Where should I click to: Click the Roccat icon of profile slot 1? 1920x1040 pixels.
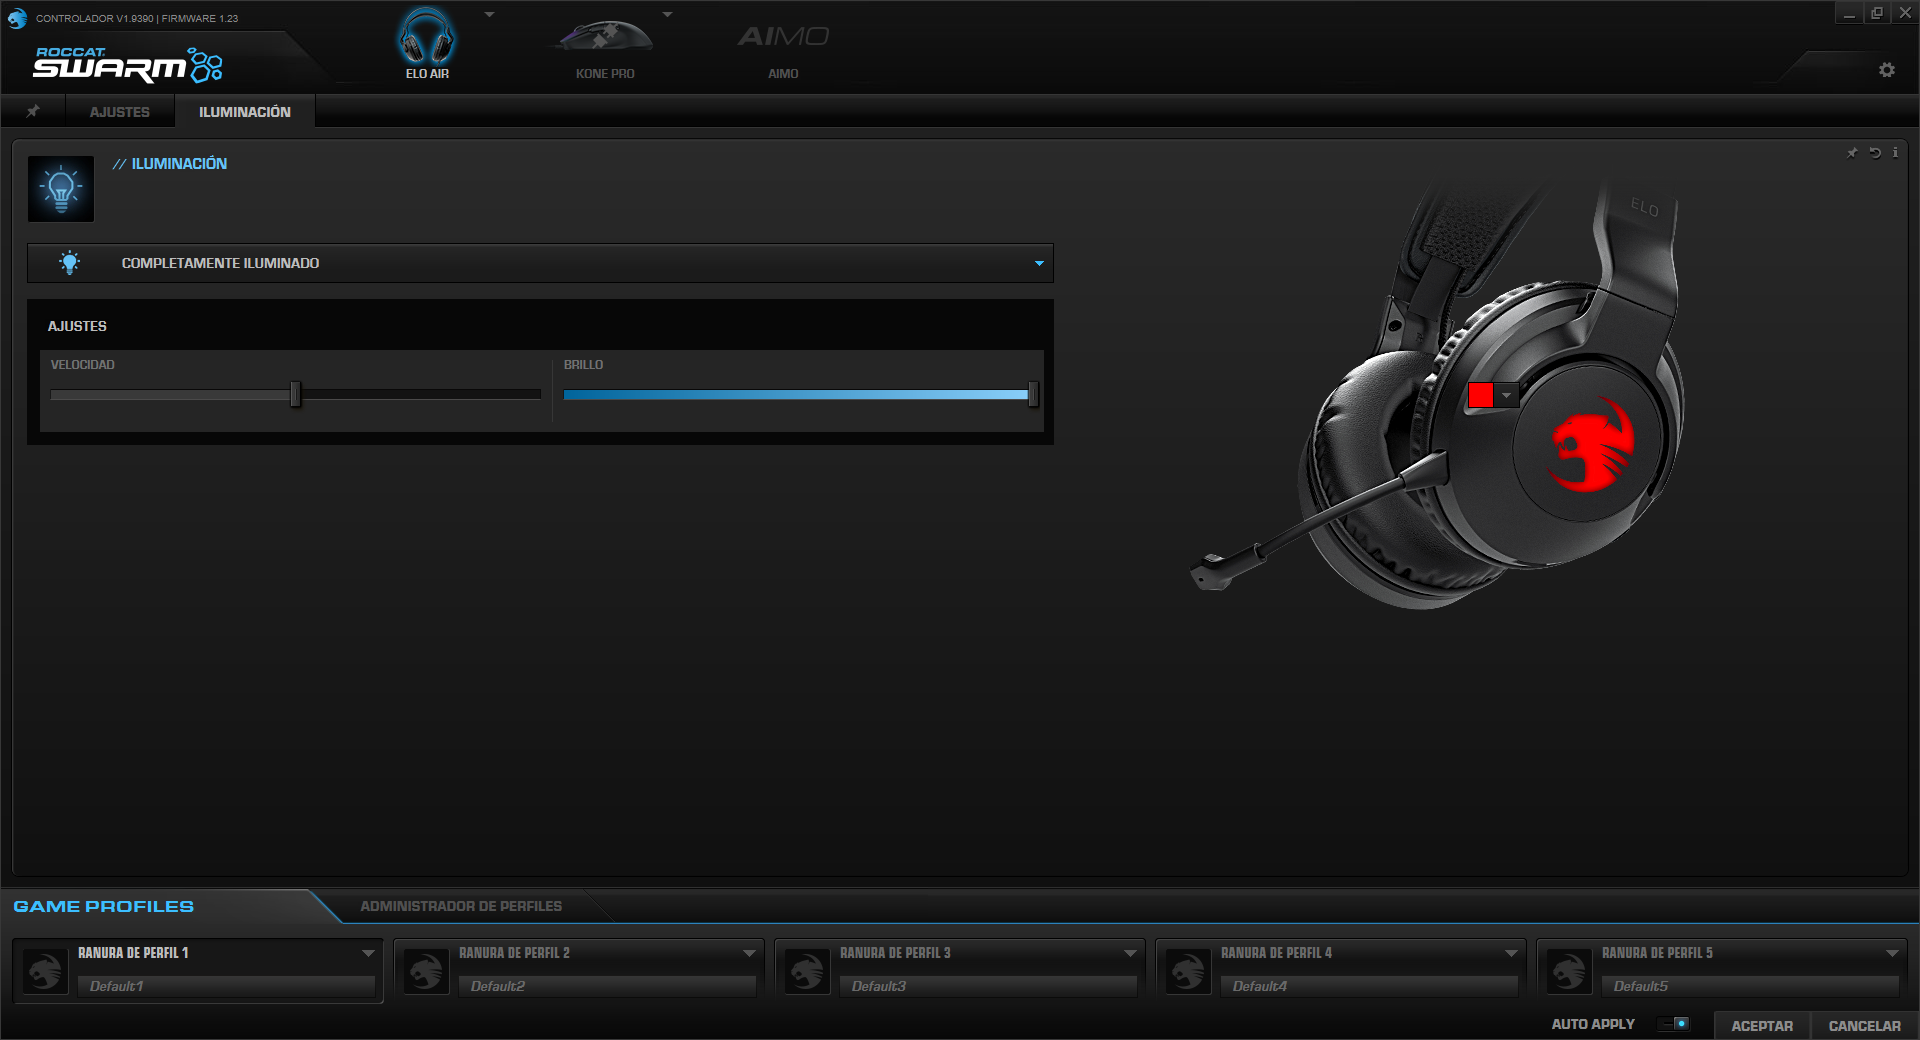coord(45,971)
